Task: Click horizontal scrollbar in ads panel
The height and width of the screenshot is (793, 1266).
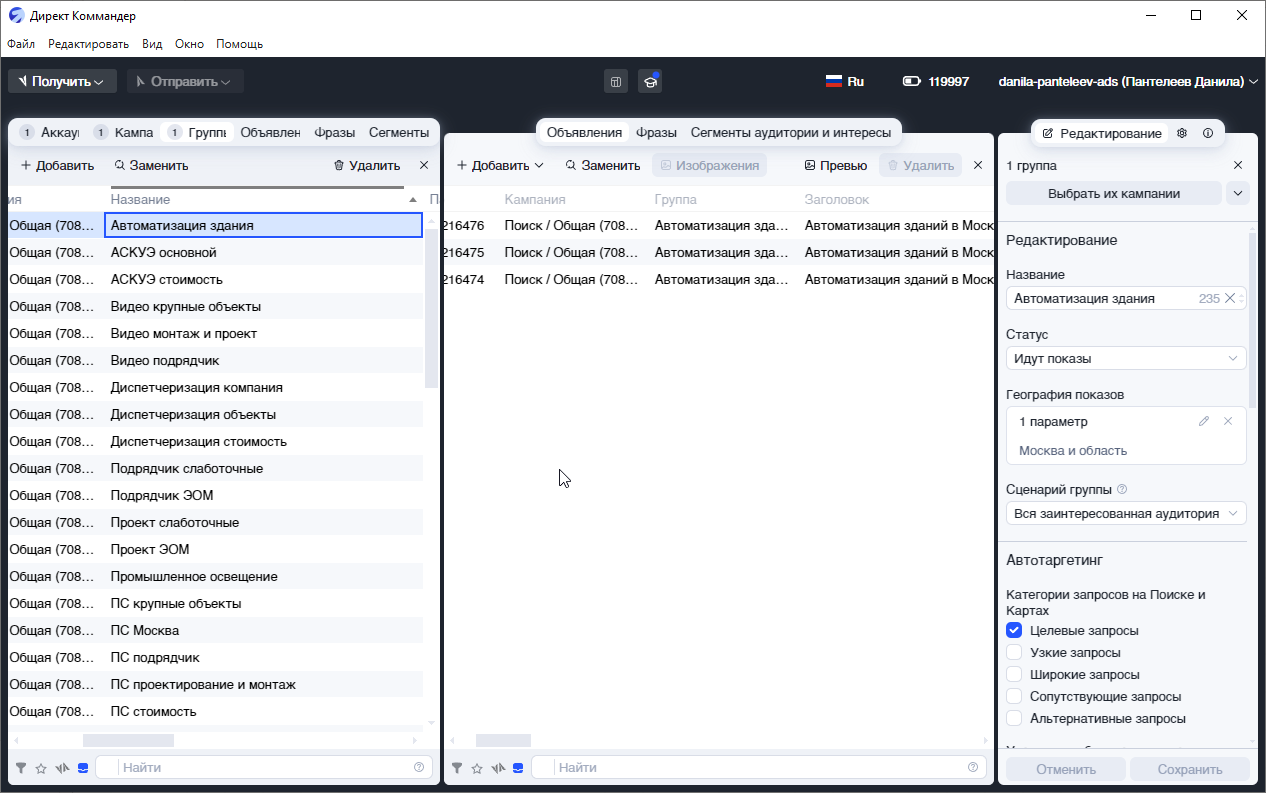Action: coord(503,740)
